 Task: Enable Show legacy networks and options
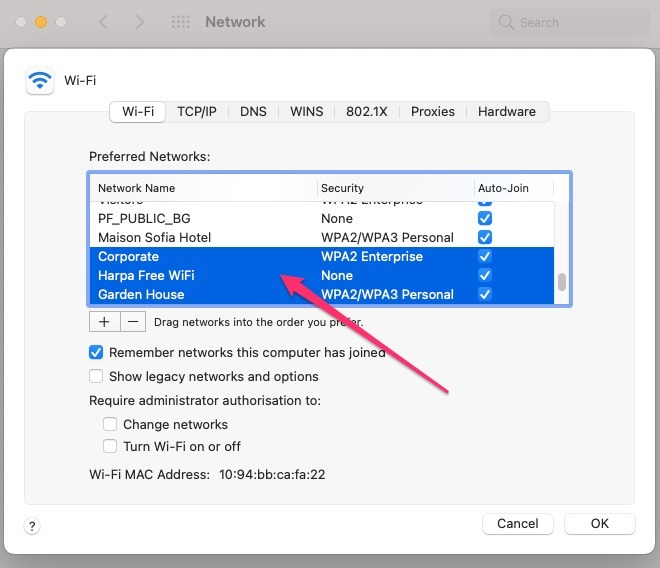96,376
